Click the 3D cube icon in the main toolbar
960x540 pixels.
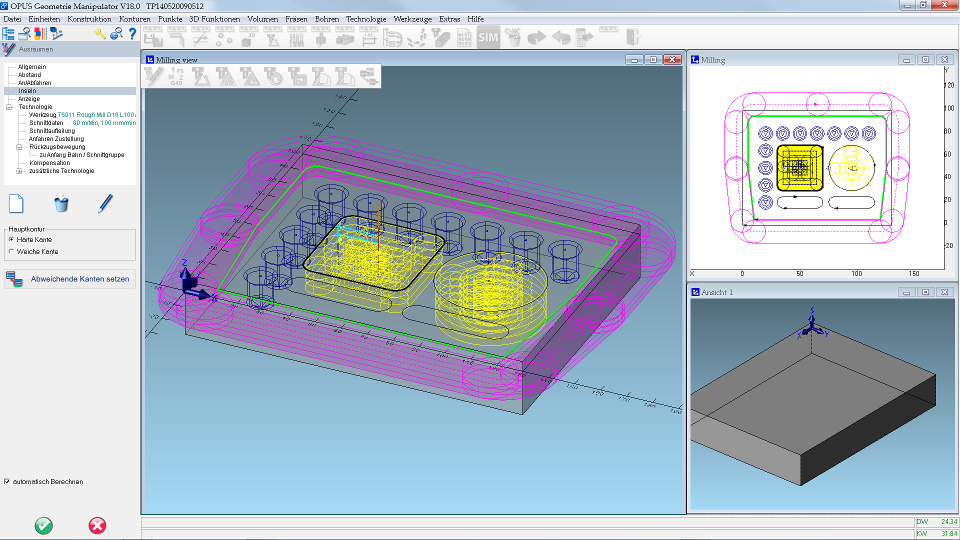pos(249,37)
